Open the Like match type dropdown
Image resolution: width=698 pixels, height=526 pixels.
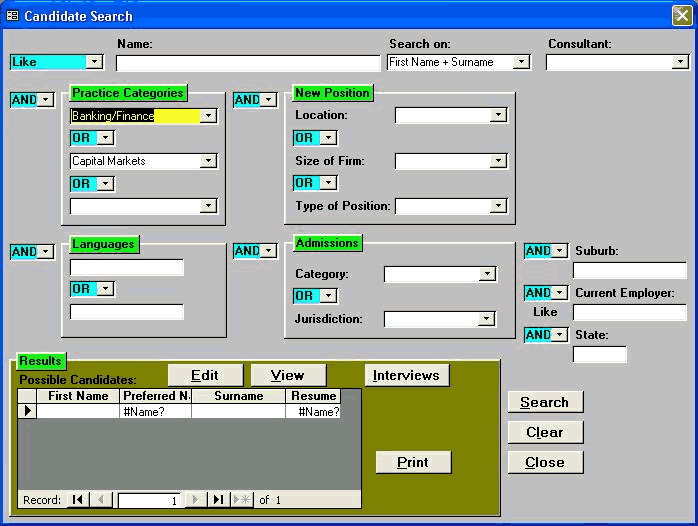click(94, 62)
